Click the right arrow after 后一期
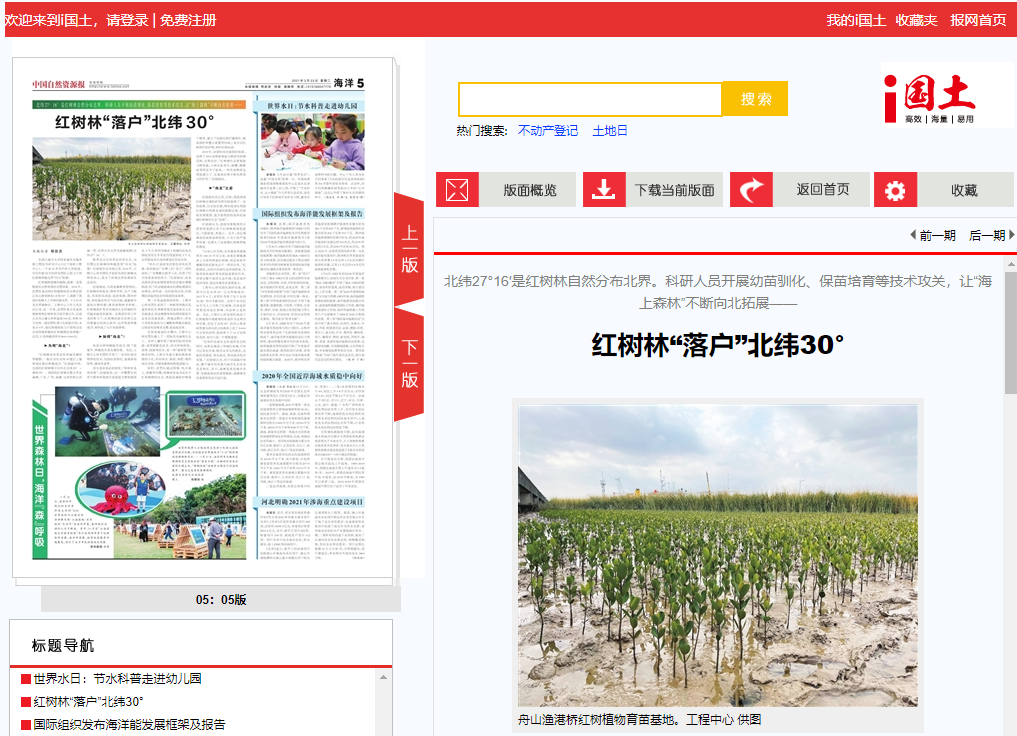This screenshot has height=736, width=1017. click(x=1011, y=235)
